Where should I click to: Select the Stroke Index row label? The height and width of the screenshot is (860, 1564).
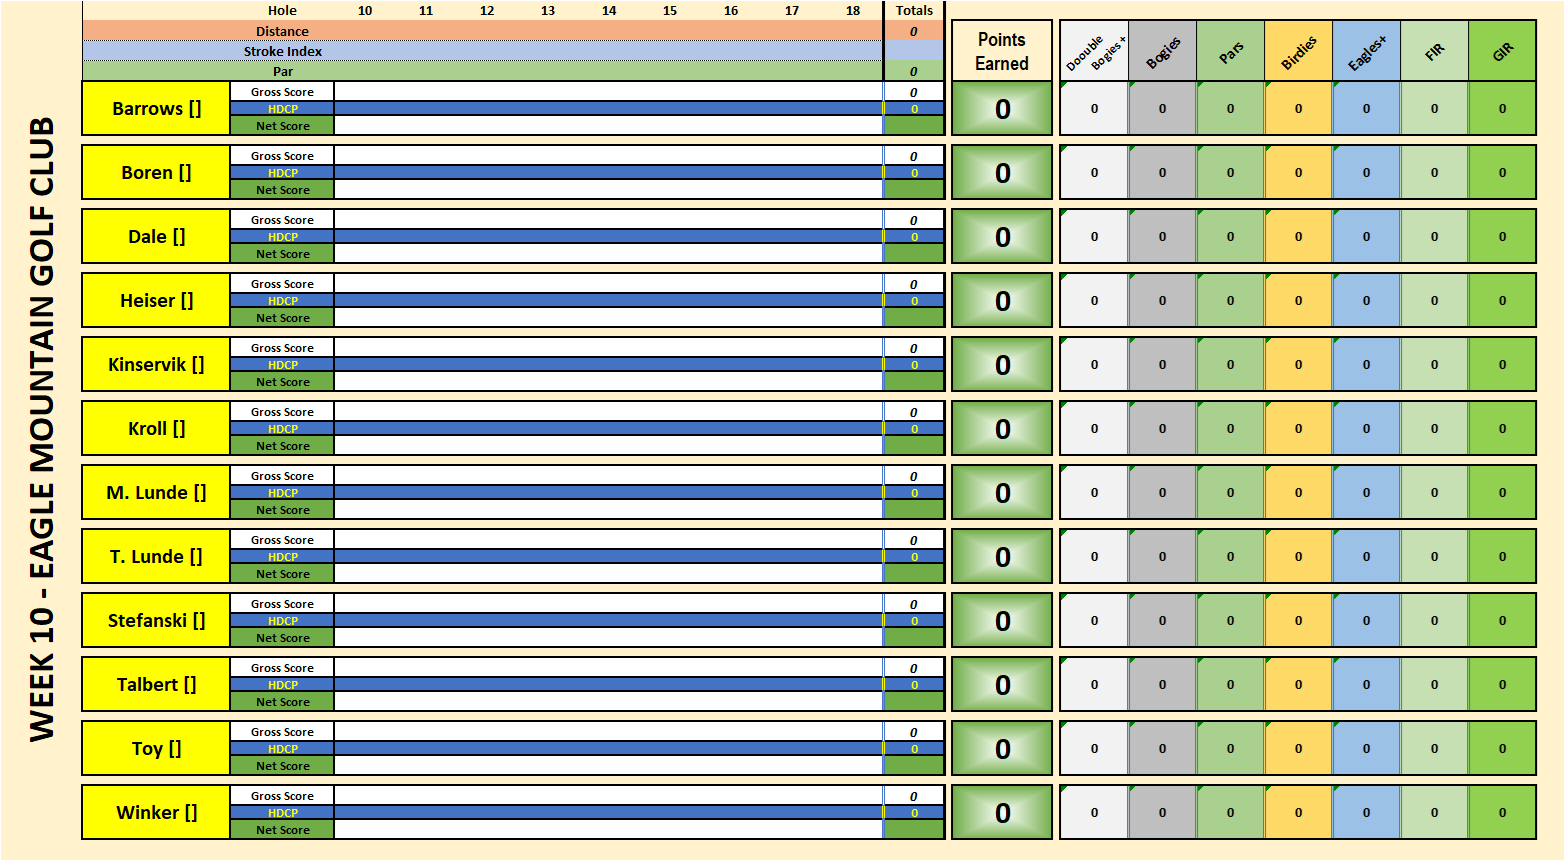[x=283, y=51]
